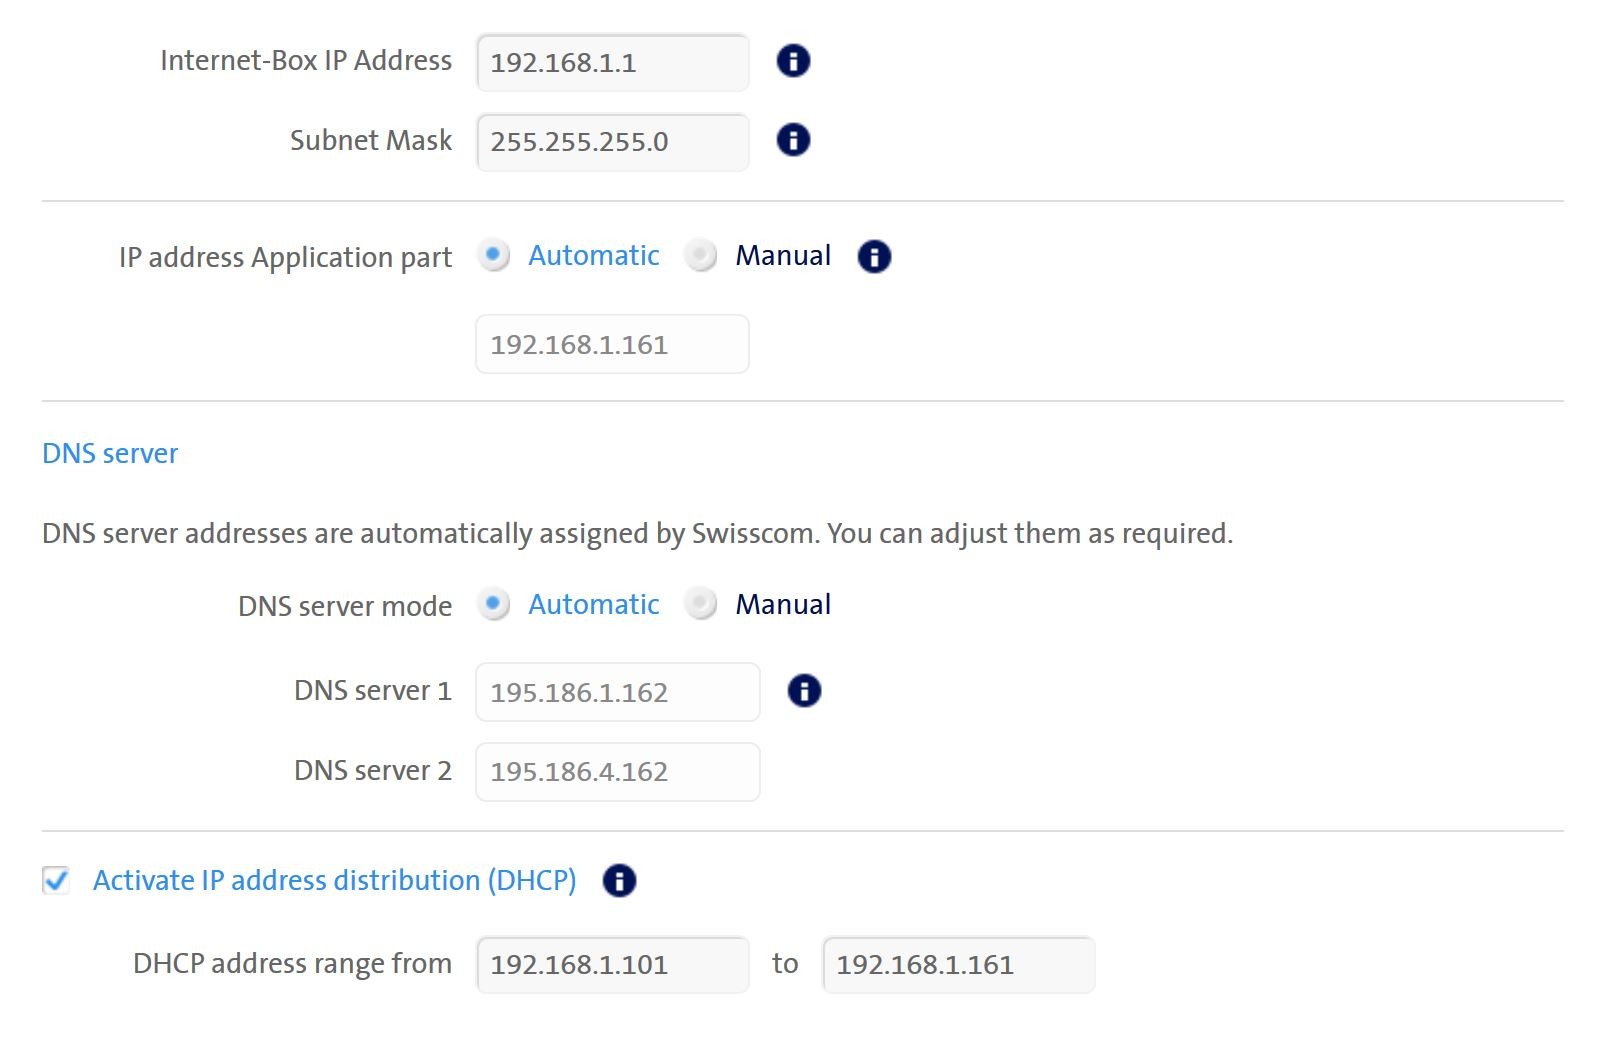Viewport: 1608px width, 1048px height.
Task: Click the DNS server 2 field
Action: tap(617, 772)
